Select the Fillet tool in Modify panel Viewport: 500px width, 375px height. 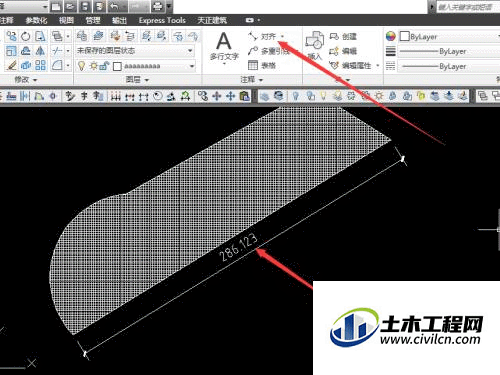pyautogui.click(x=57, y=65)
